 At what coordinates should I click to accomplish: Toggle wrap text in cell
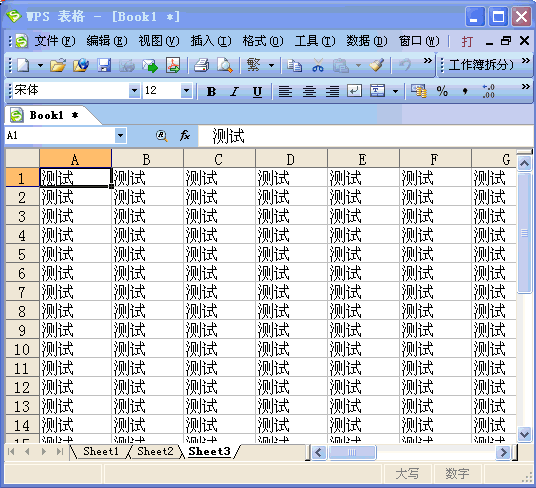[354, 91]
